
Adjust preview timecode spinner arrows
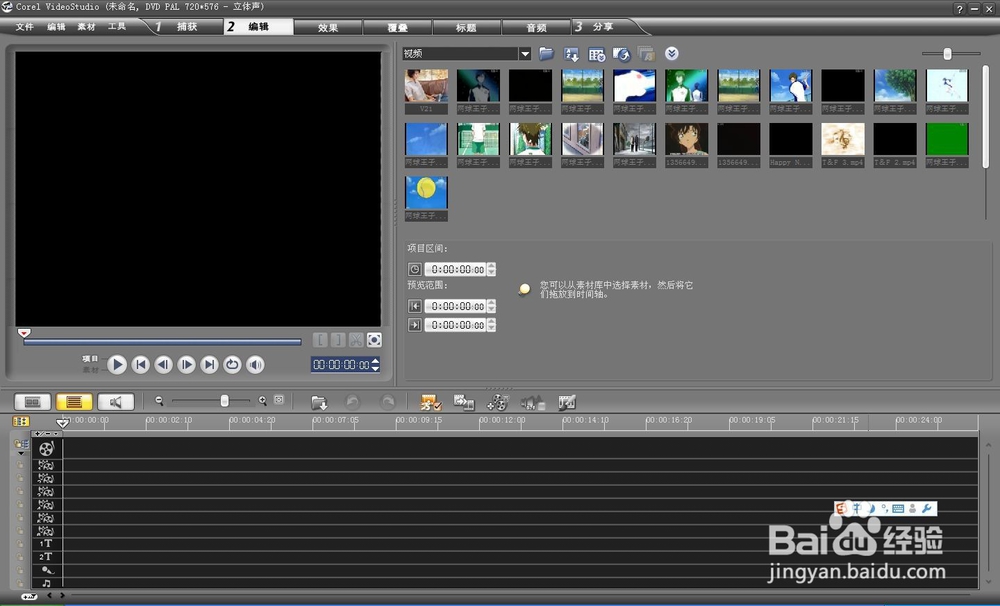pyautogui.click(x=375, y=365)
